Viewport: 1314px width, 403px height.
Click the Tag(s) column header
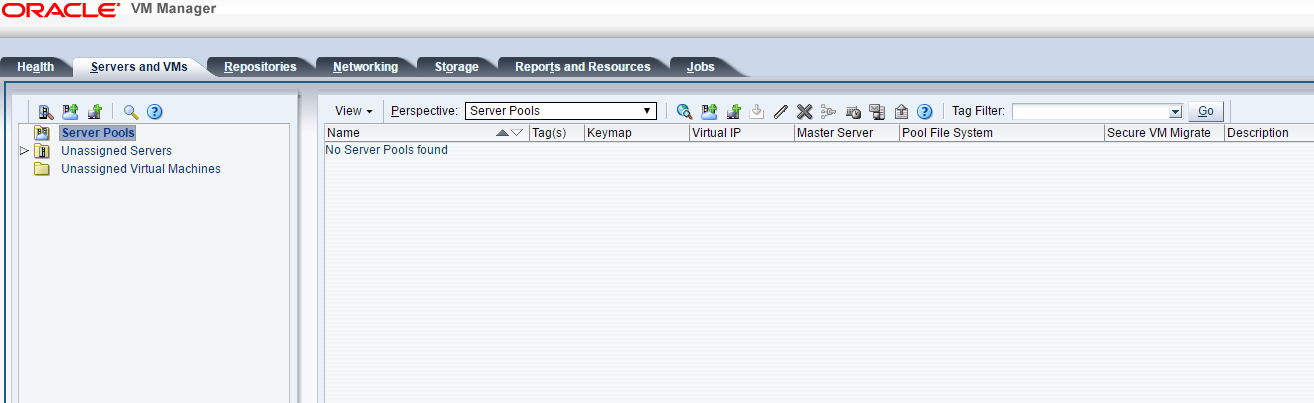point(557,133)
